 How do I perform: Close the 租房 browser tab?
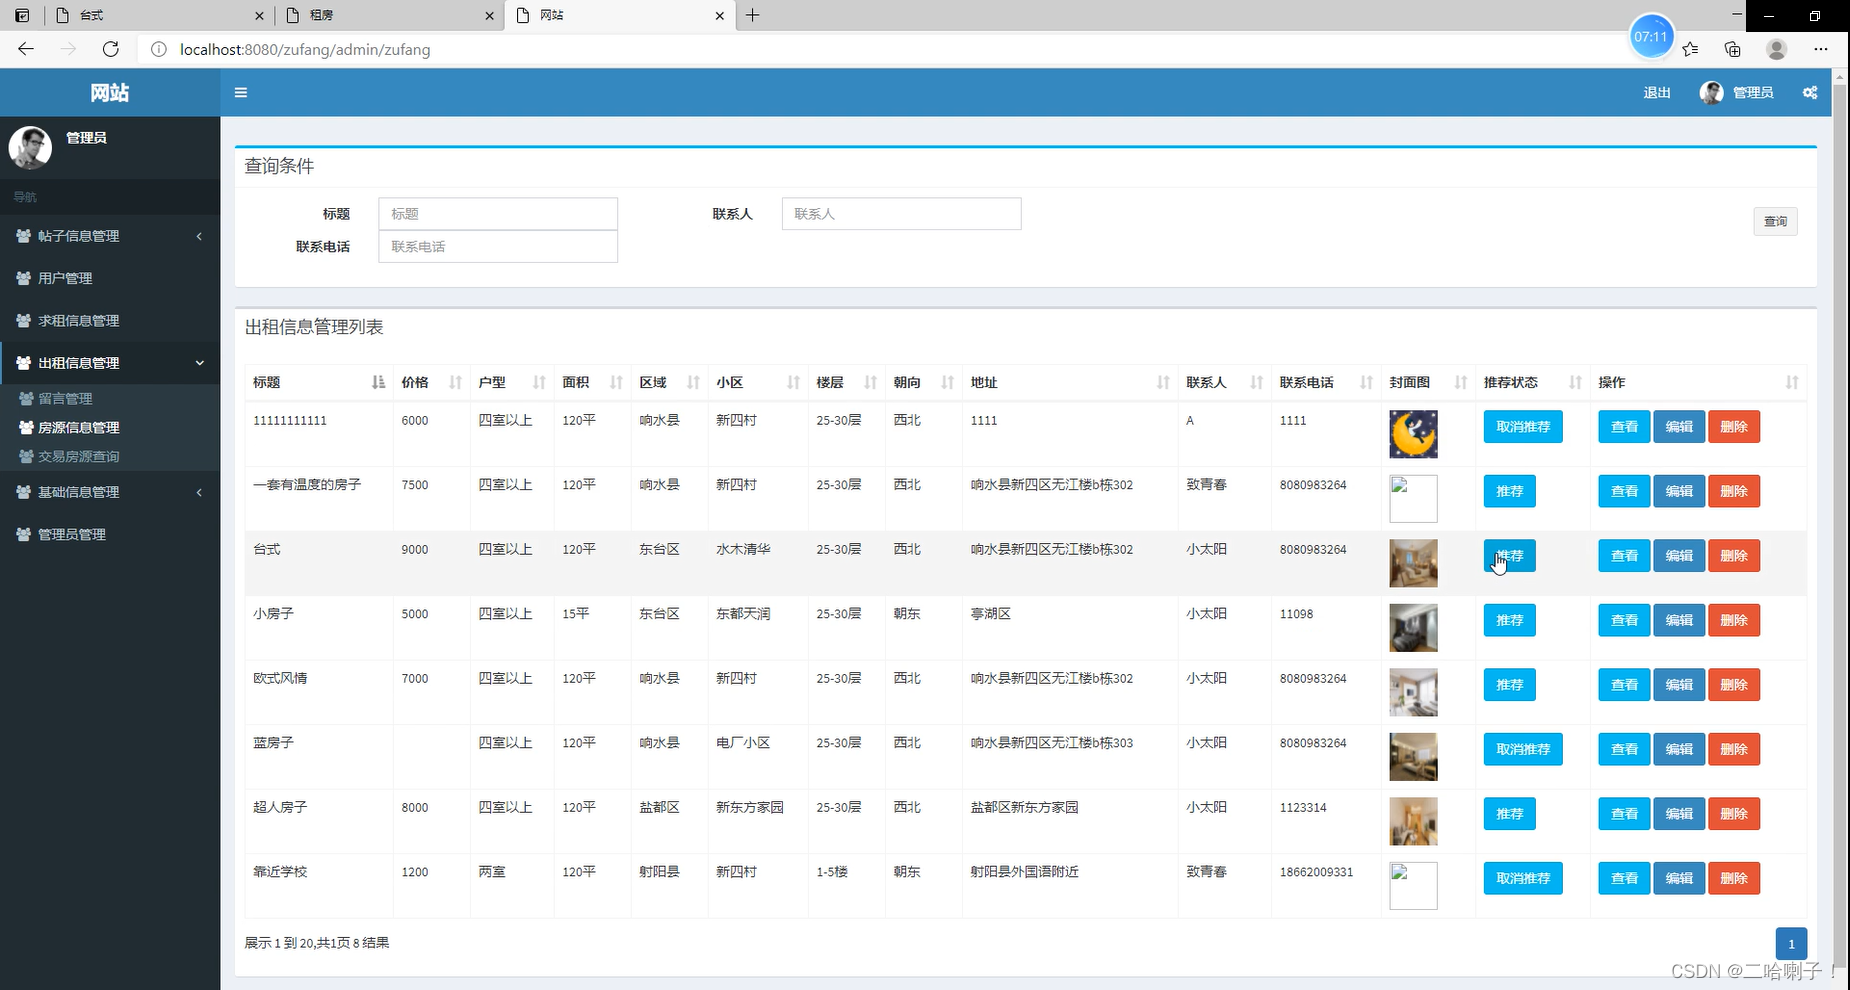click(489, 16)
